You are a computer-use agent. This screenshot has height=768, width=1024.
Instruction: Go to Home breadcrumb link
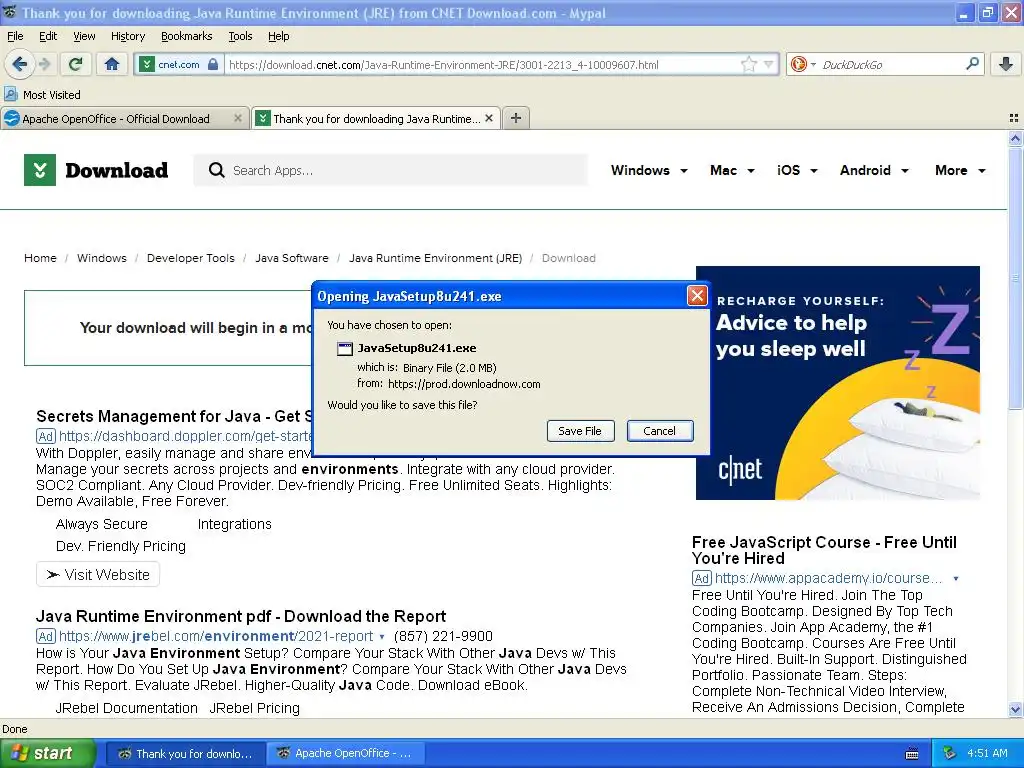(40, 258)
